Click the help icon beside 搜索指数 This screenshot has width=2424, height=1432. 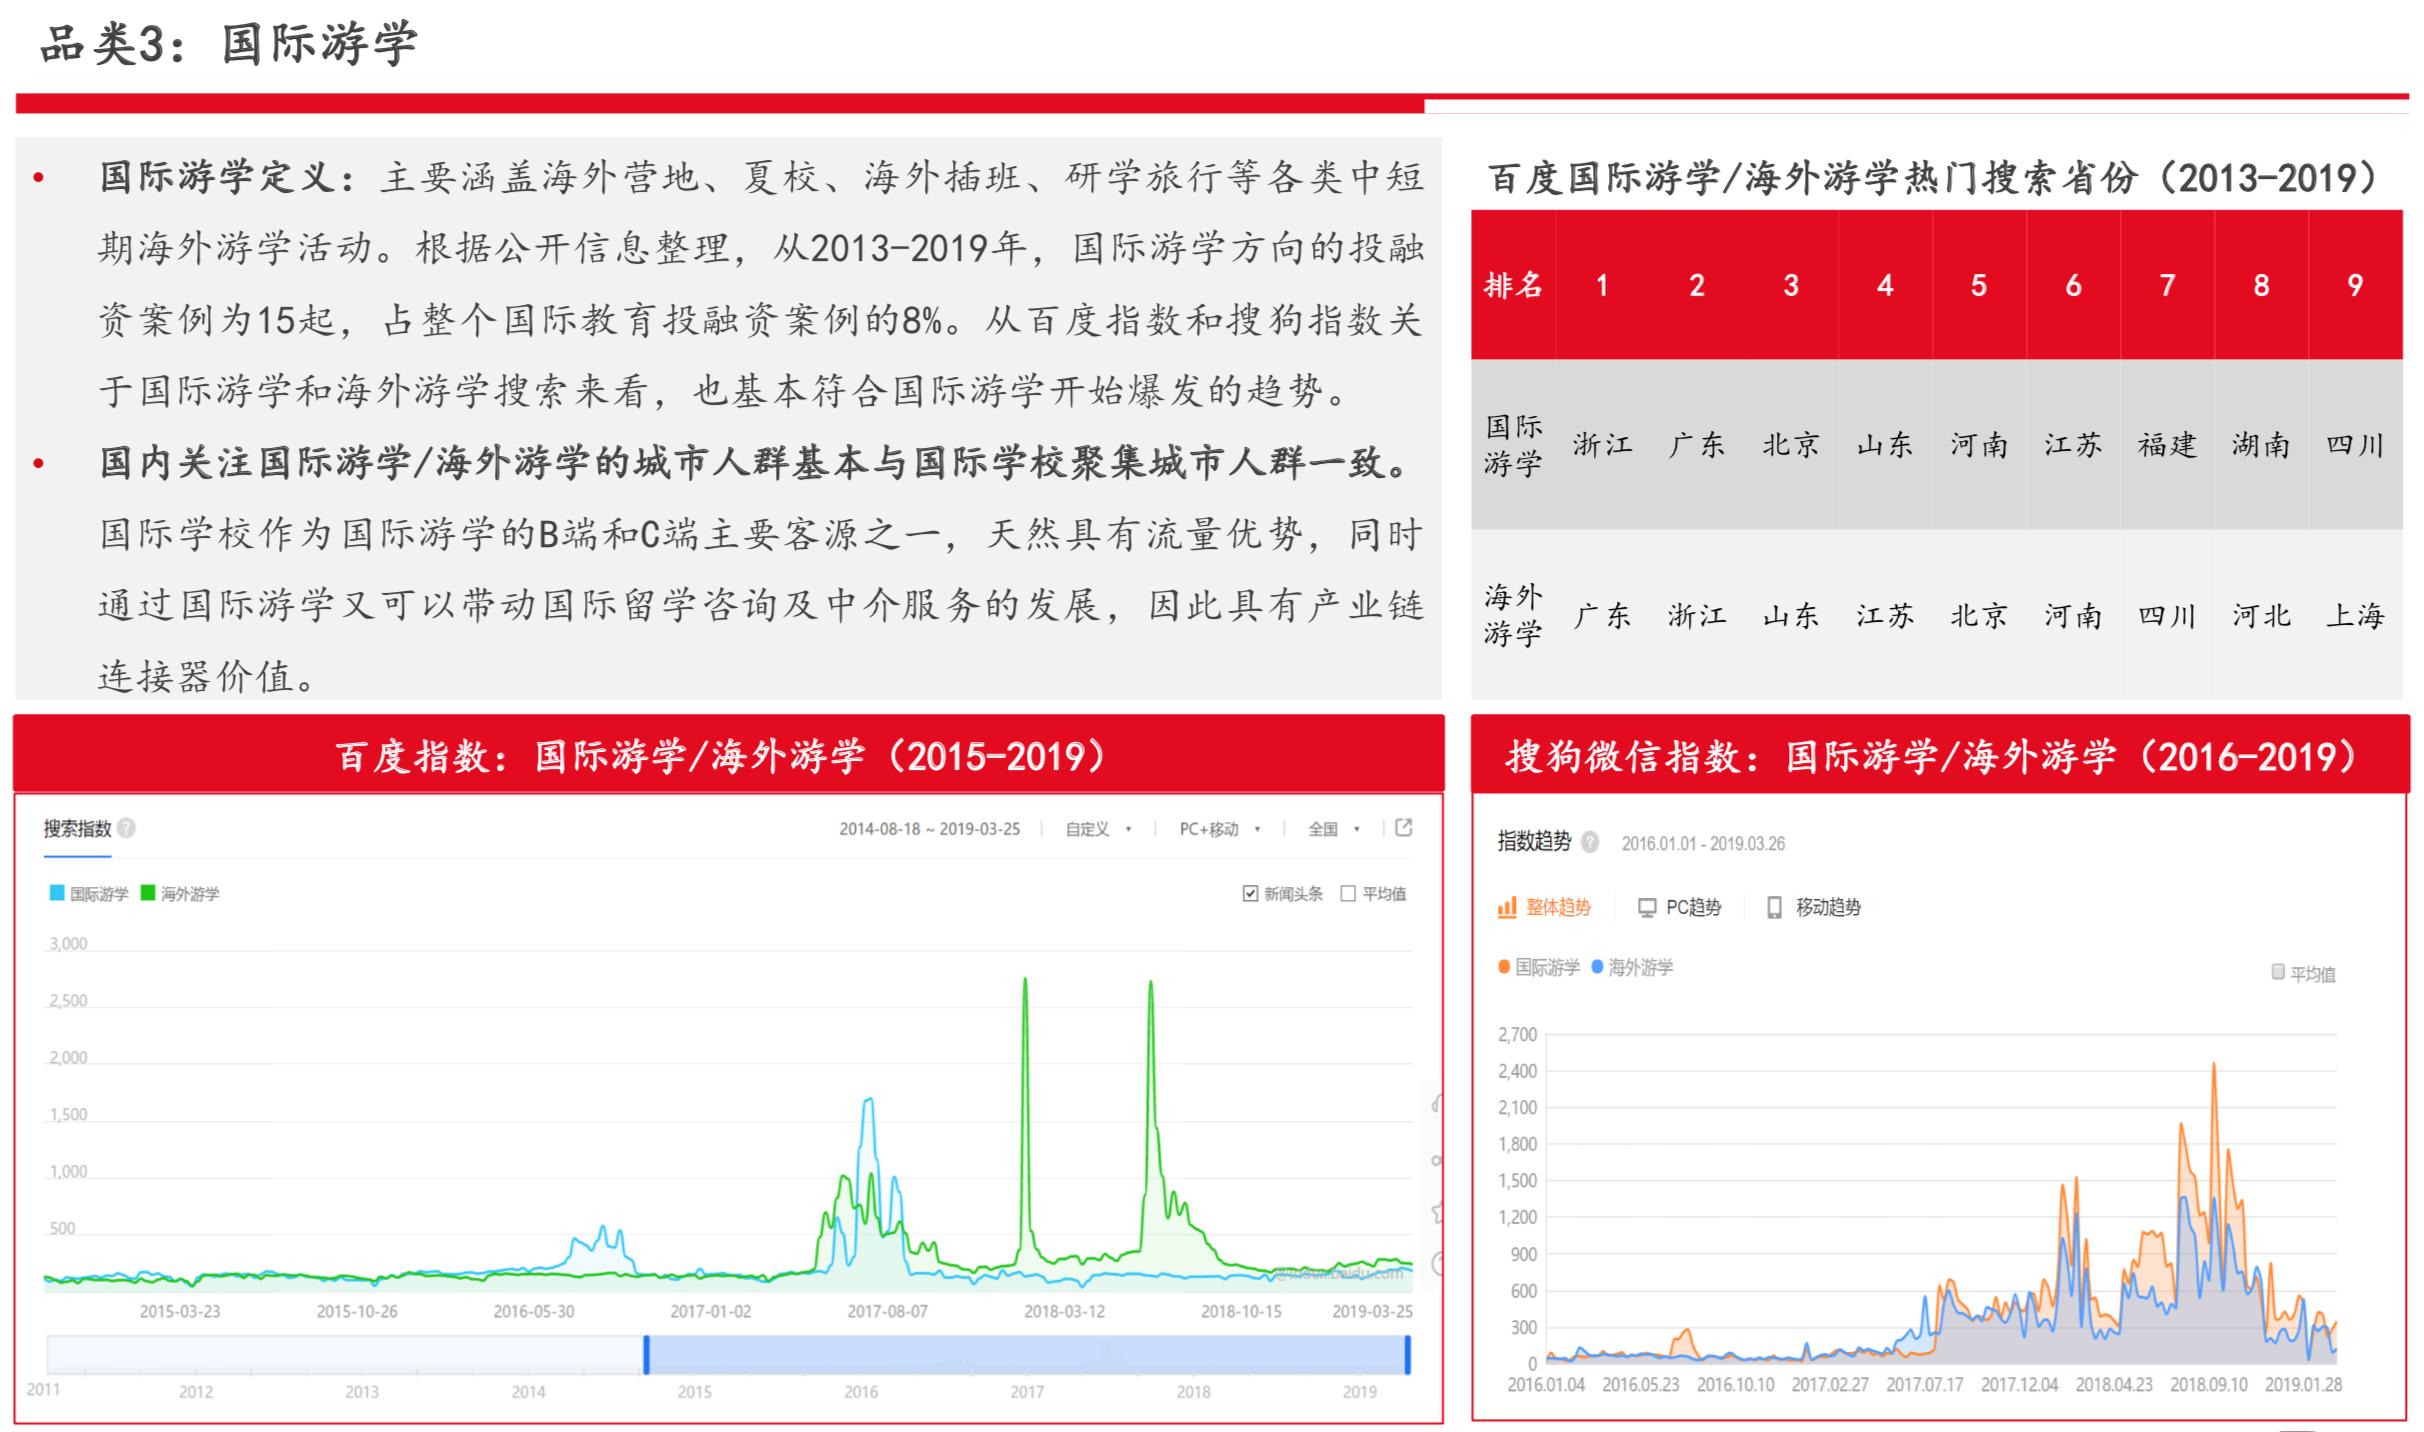coord(126,828)
